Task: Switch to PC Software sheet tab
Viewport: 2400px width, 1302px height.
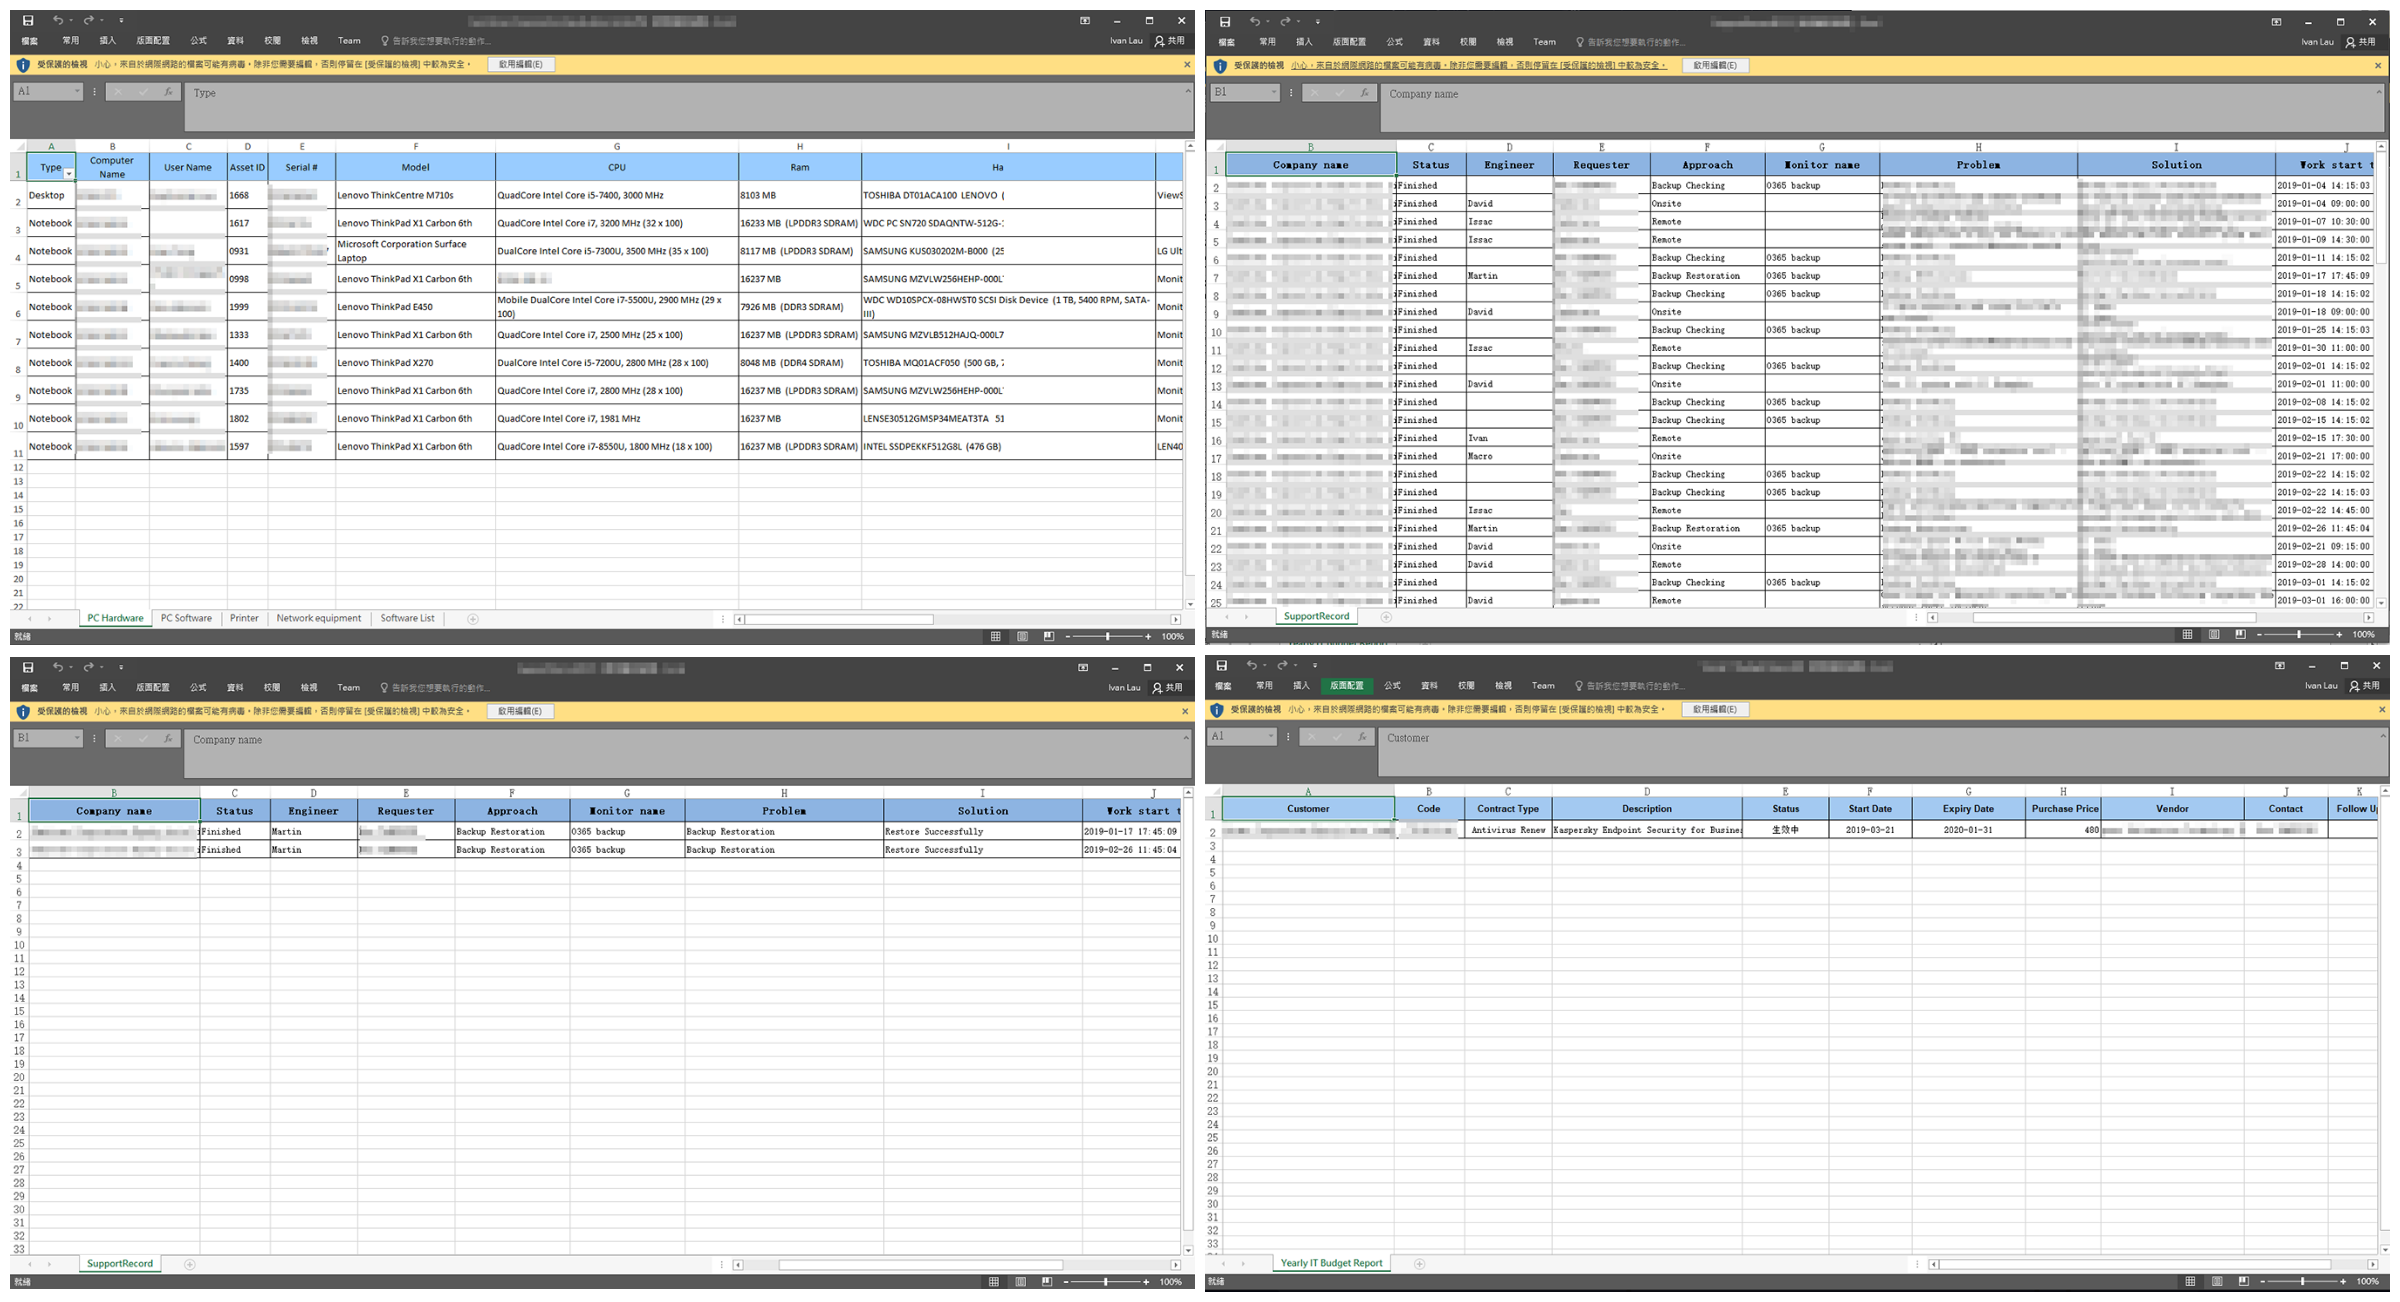Action: click(x=186, y=618)
